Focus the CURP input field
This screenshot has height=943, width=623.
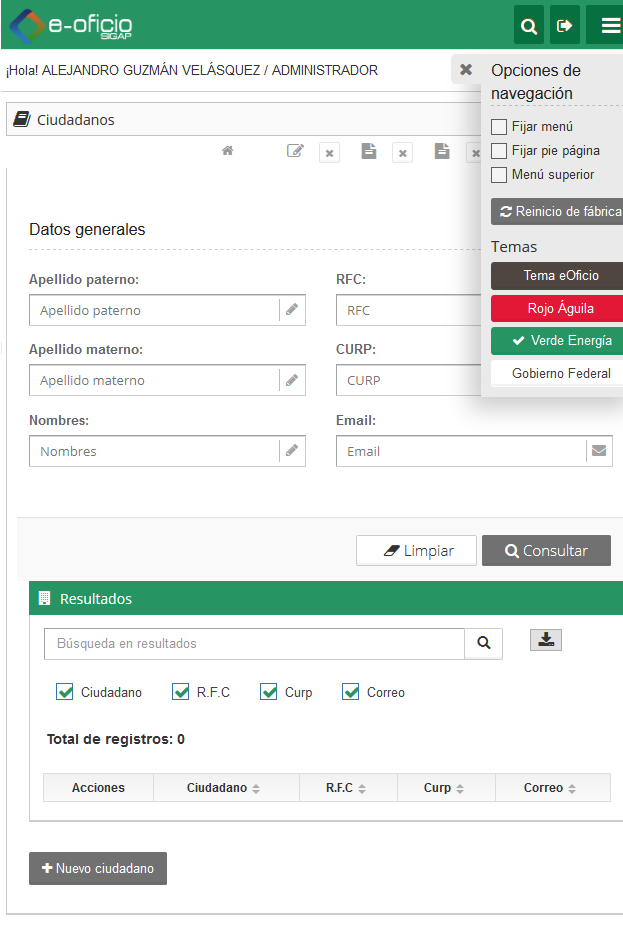pyautogui.click(x=409, y=380)
